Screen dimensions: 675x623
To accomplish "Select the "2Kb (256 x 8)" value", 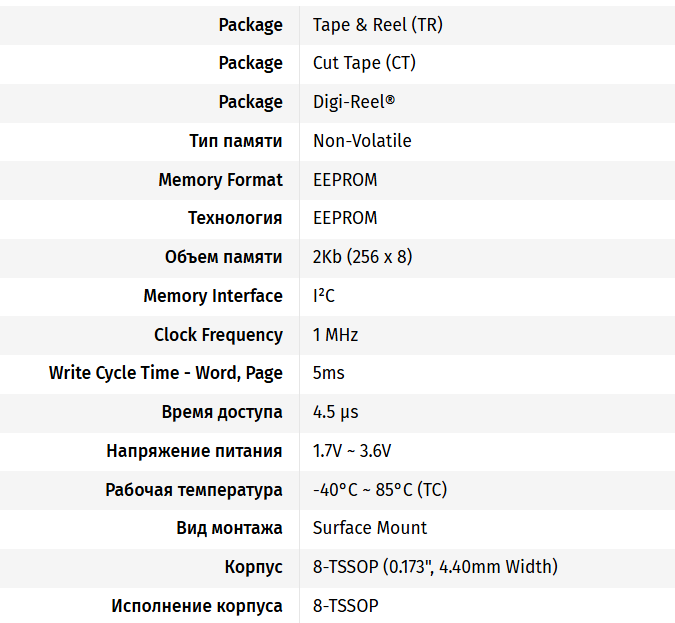I will click(x=362, y=257).
